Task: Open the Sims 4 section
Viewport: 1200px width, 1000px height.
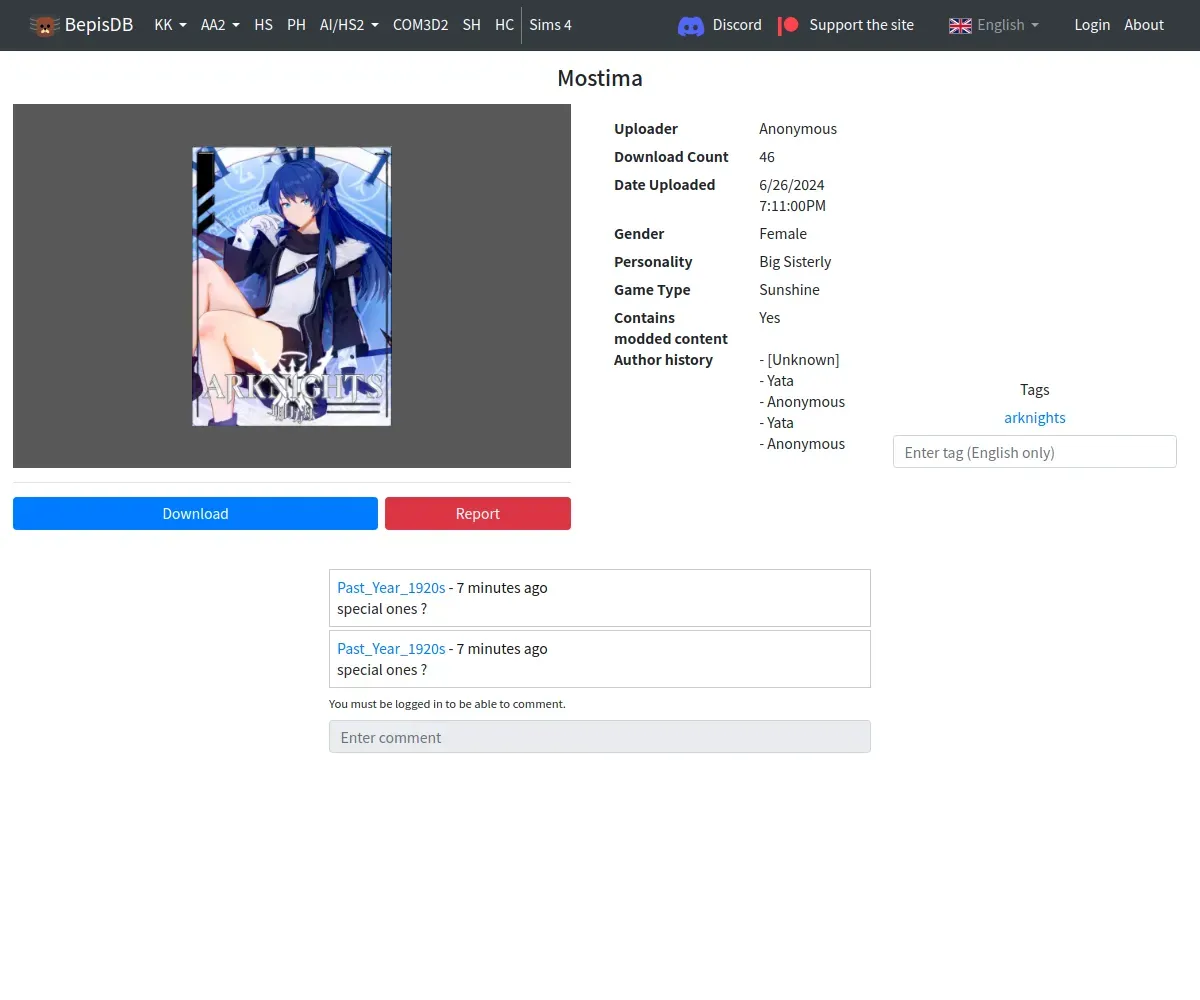Action: point(550,25)
